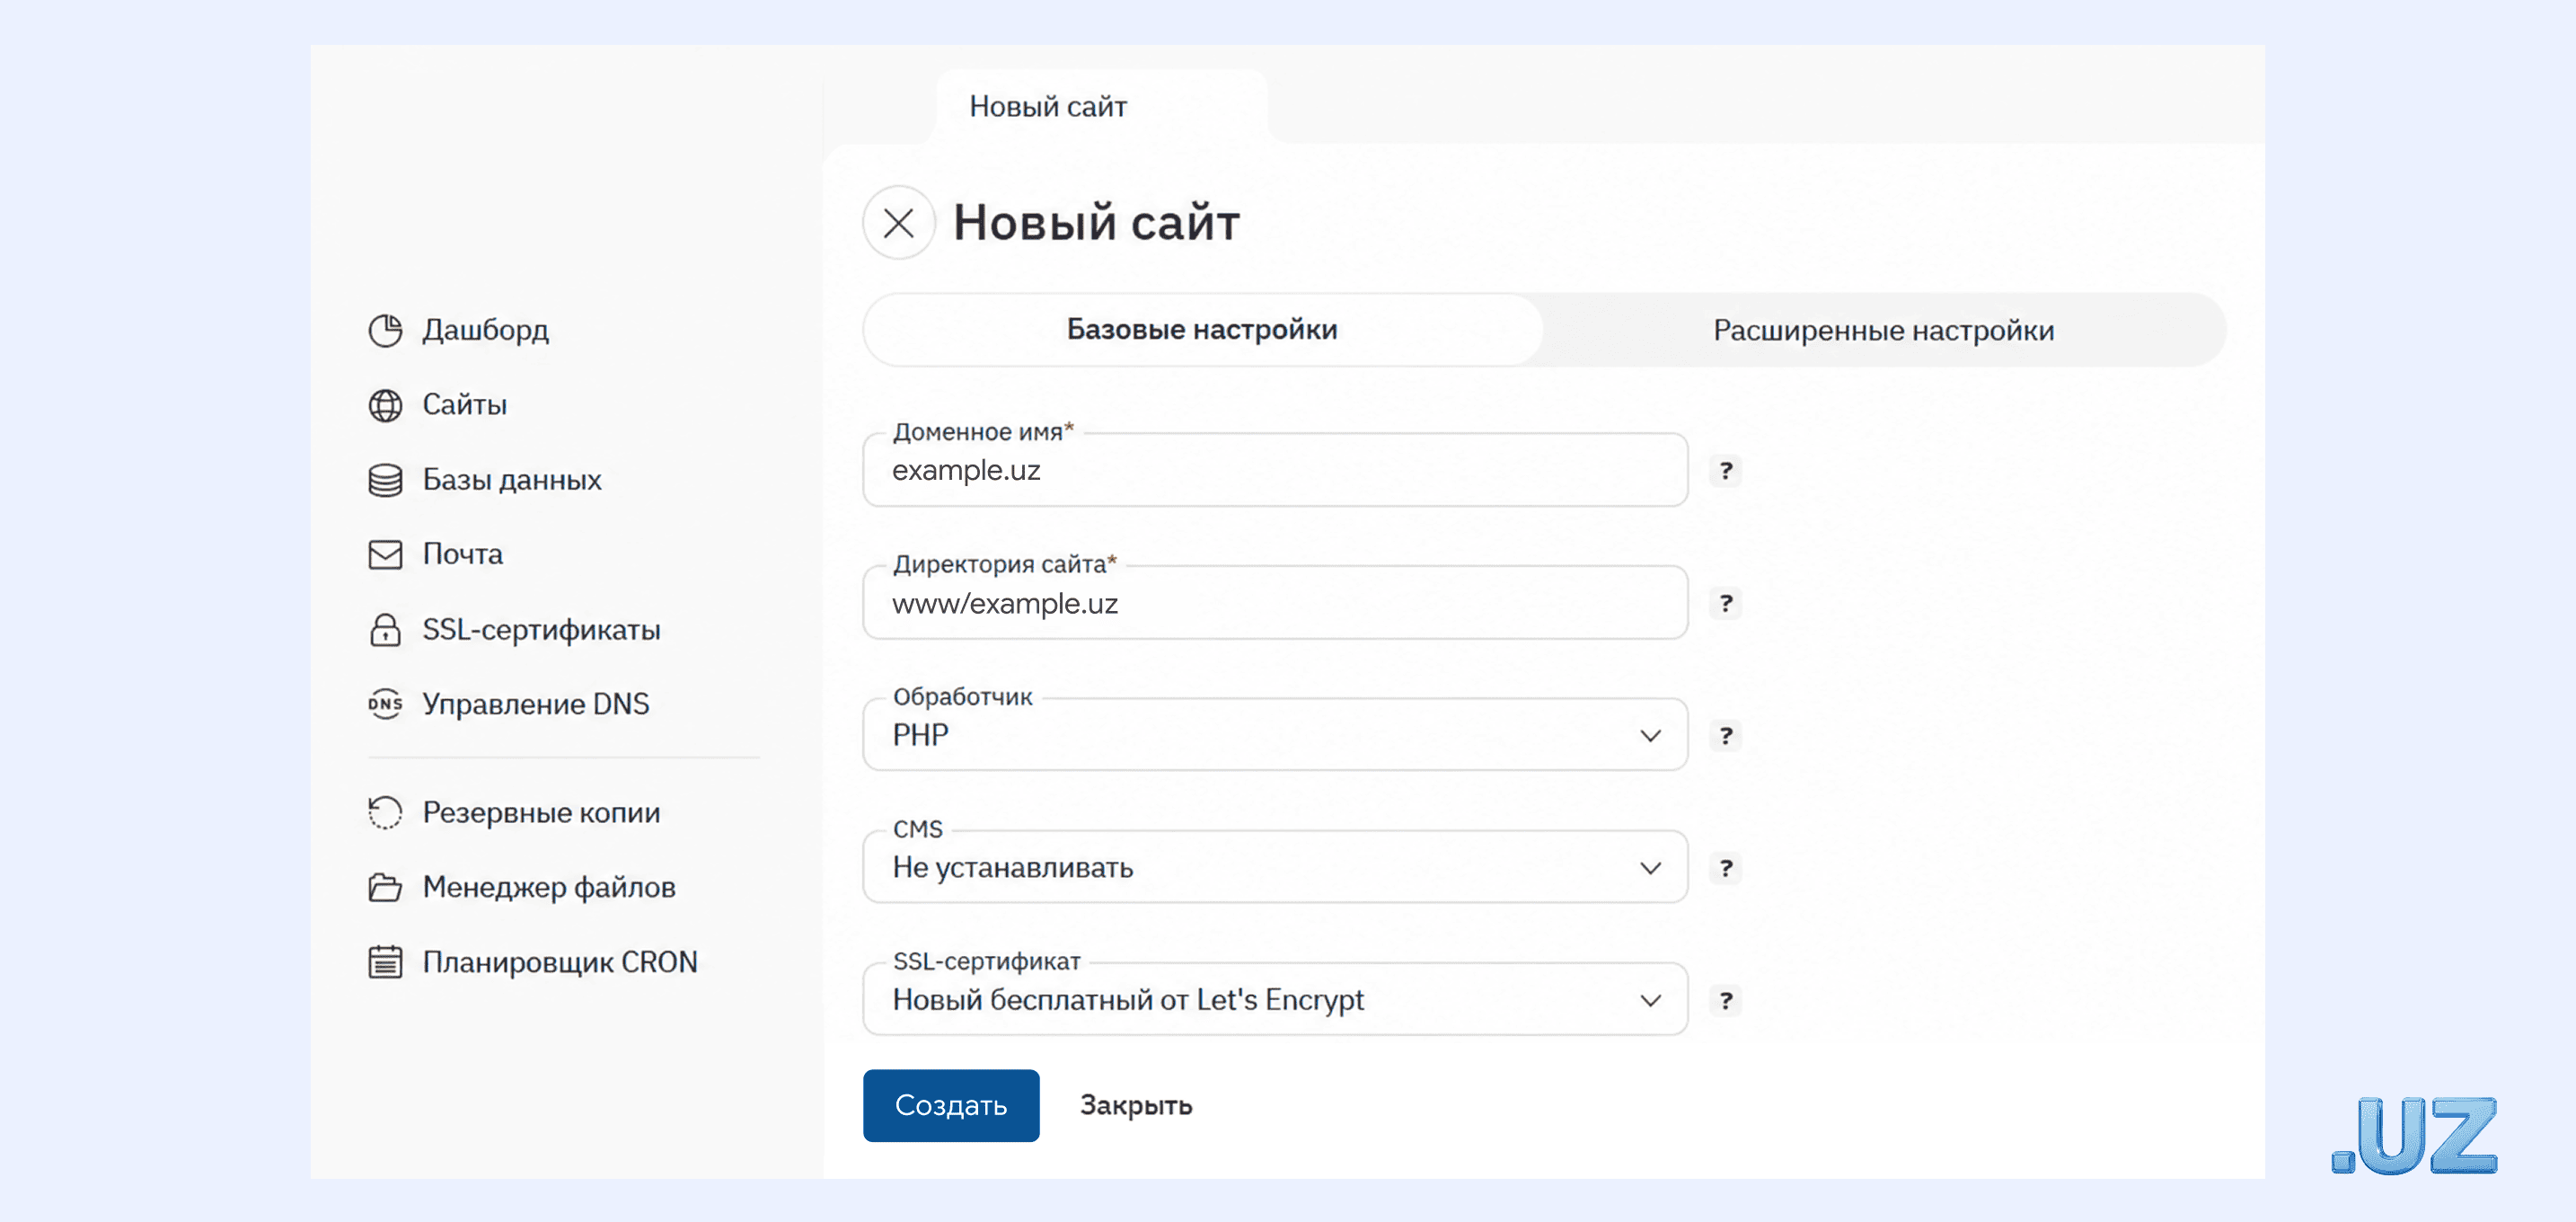Focus the Доменное имя input field
Screen dimensions: 2576x1222
[1275, 470]
